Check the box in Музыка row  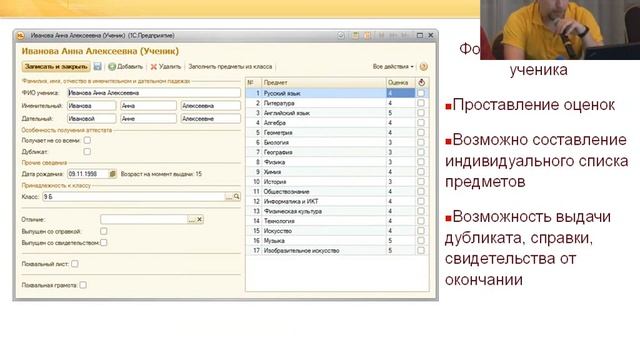point(421,240)
